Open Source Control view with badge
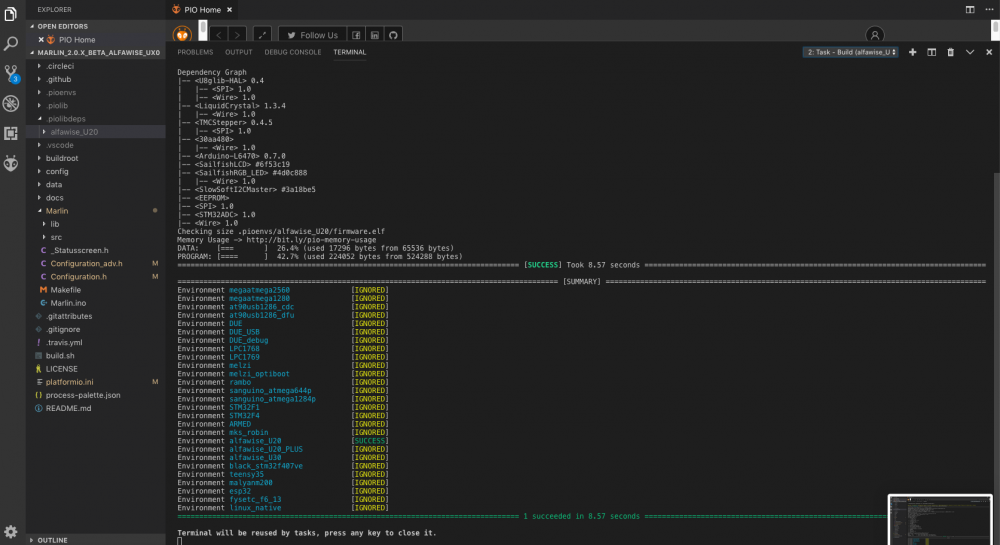 tap(11, 74)
